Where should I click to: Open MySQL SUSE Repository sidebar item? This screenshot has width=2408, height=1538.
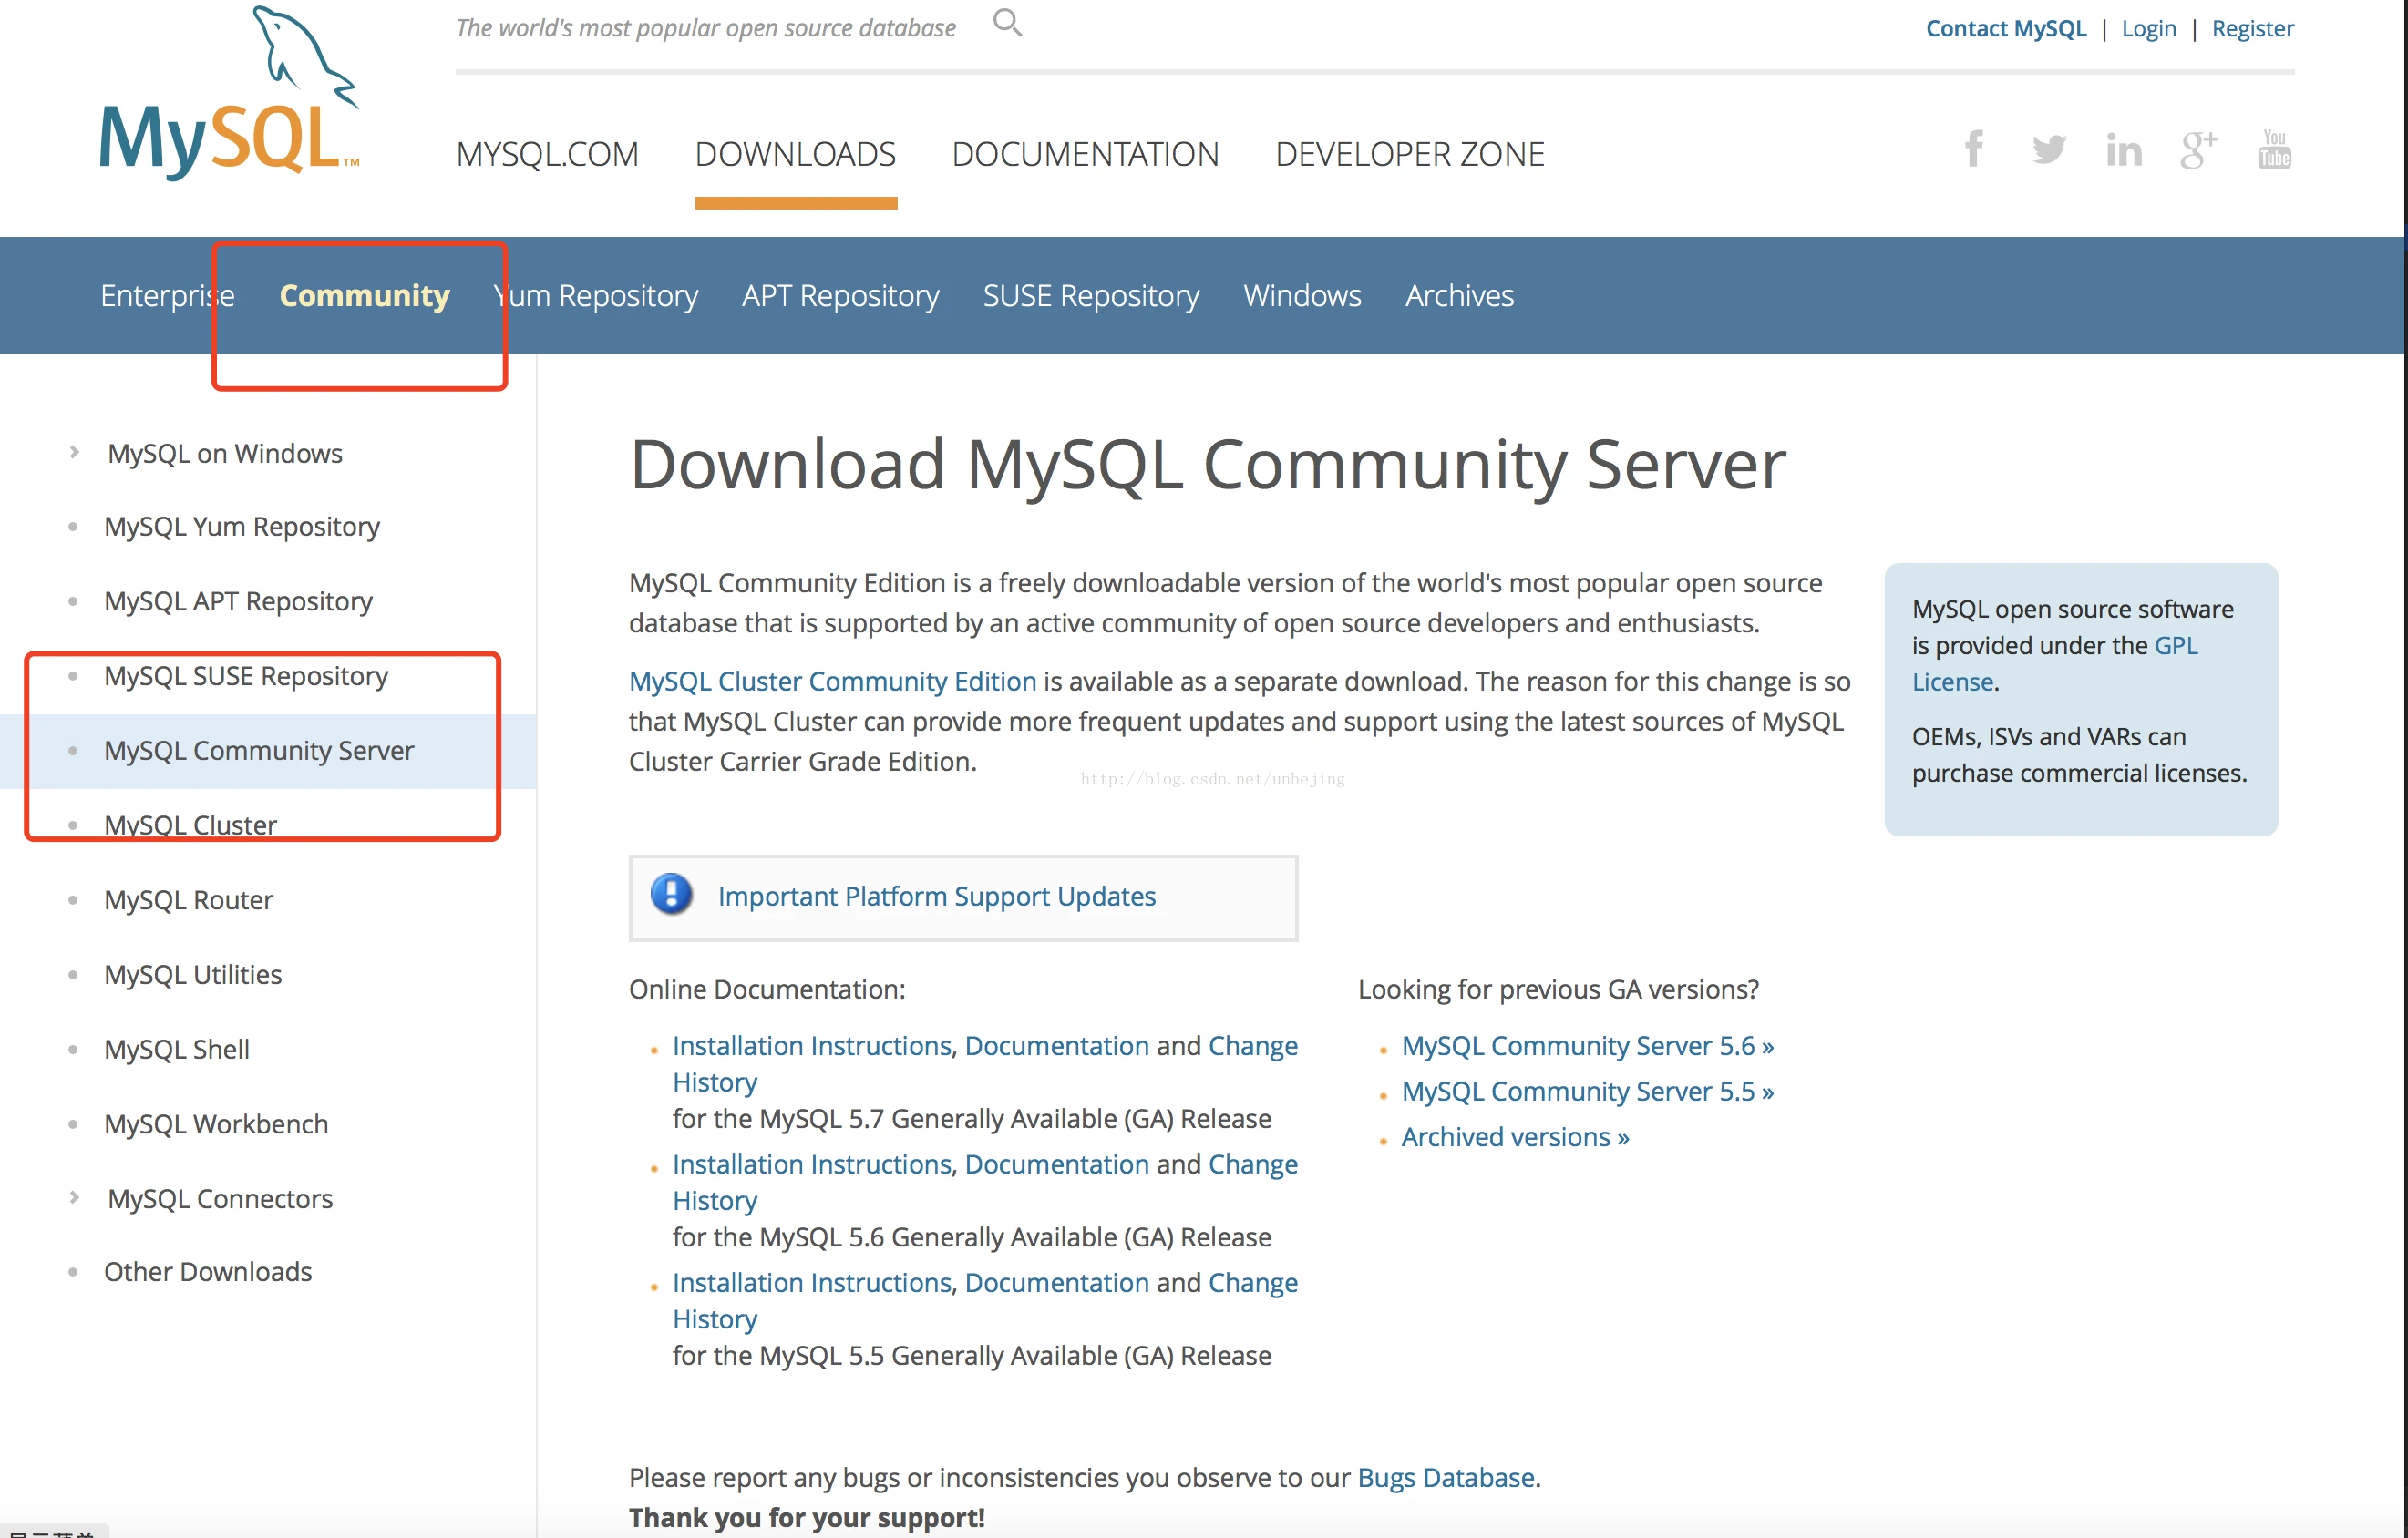246,676
